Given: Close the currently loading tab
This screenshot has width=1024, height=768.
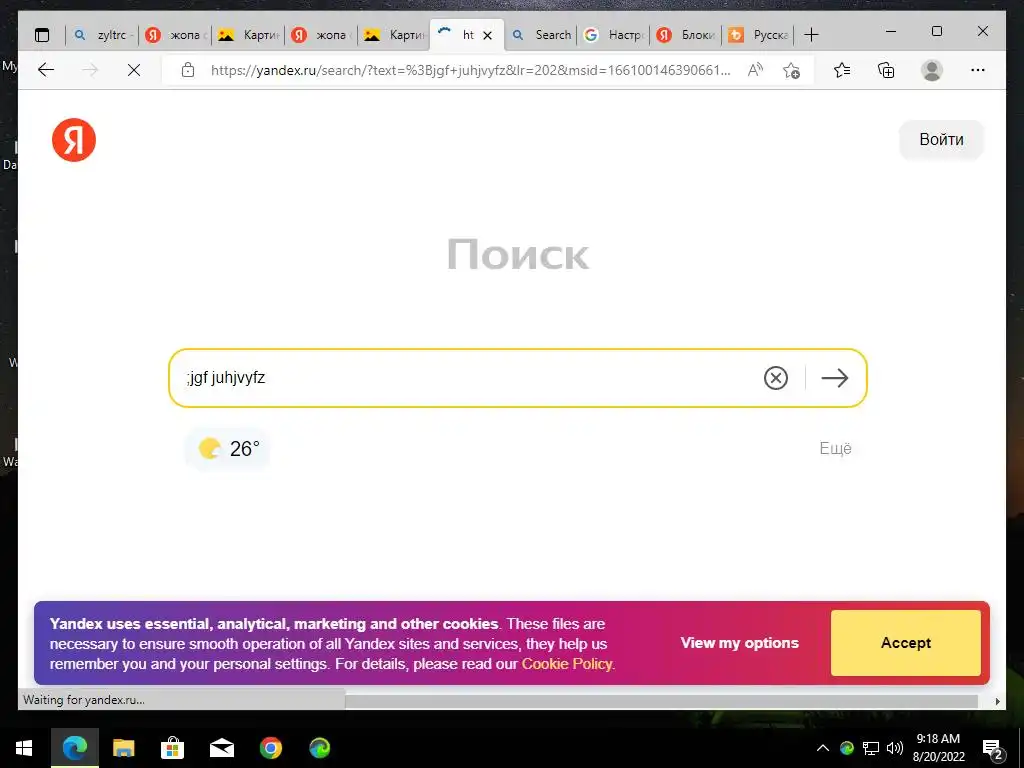Looking at the screenshot, I should pos(487,35).
